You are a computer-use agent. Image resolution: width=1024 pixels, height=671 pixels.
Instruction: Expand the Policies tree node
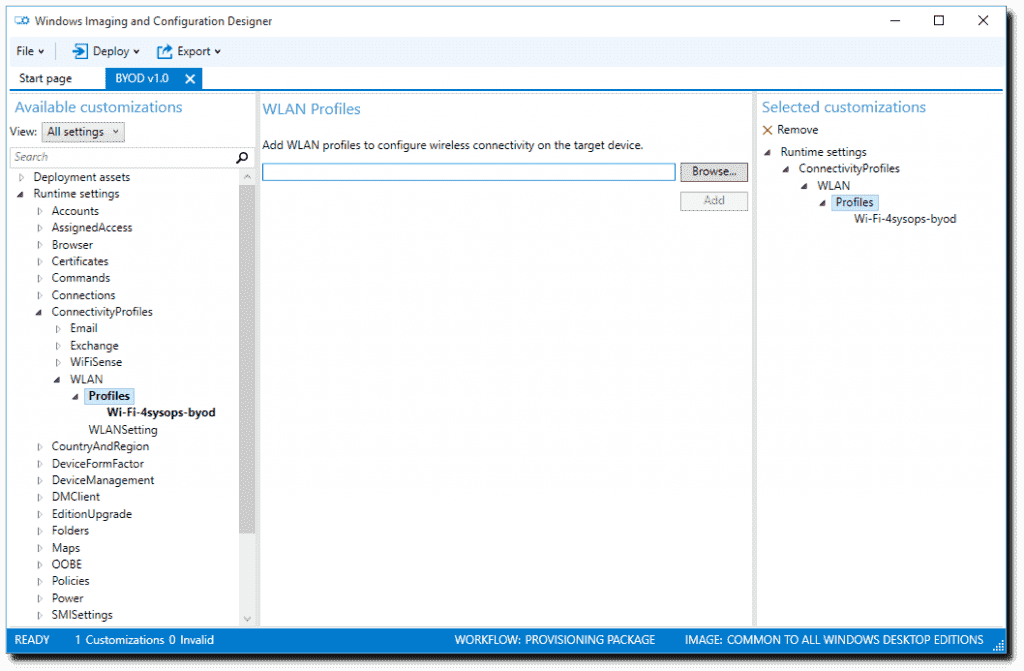pyautogui.click(x=43, y=581)
